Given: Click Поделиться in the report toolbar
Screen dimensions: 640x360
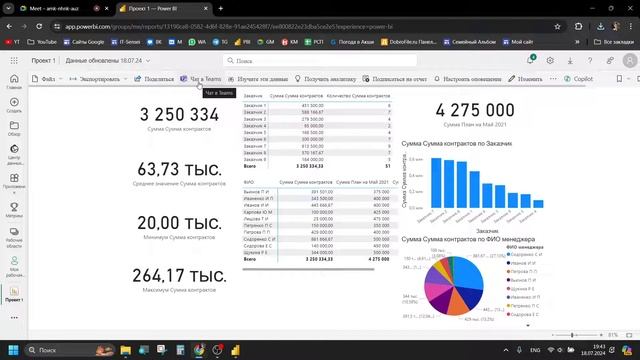Looking at the screenshot, I should click(x=154, y=79).
